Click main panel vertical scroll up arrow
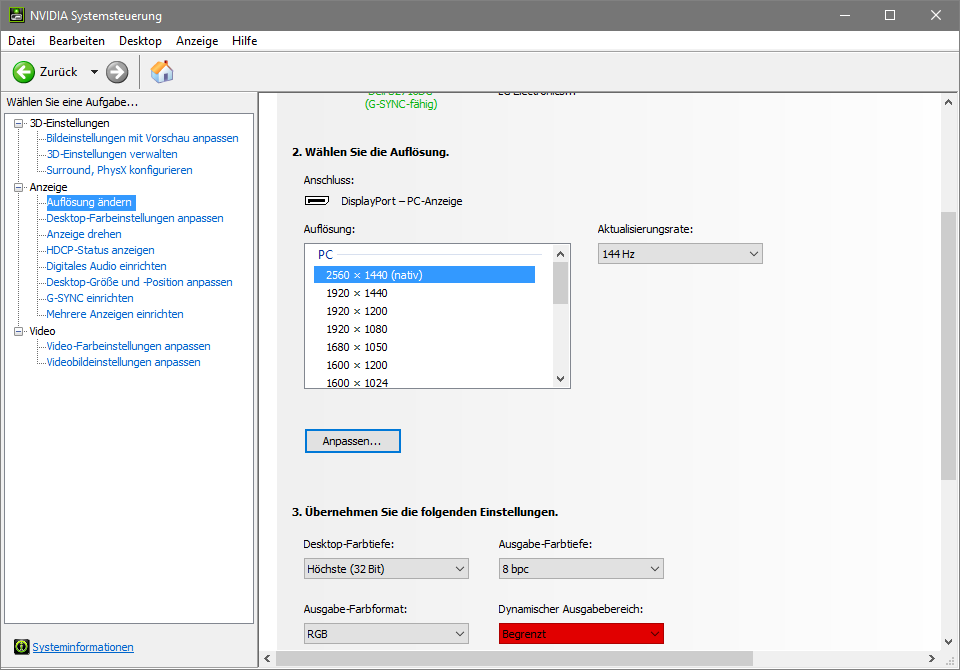This screenshot has width=960, height=670. point(948,102)
